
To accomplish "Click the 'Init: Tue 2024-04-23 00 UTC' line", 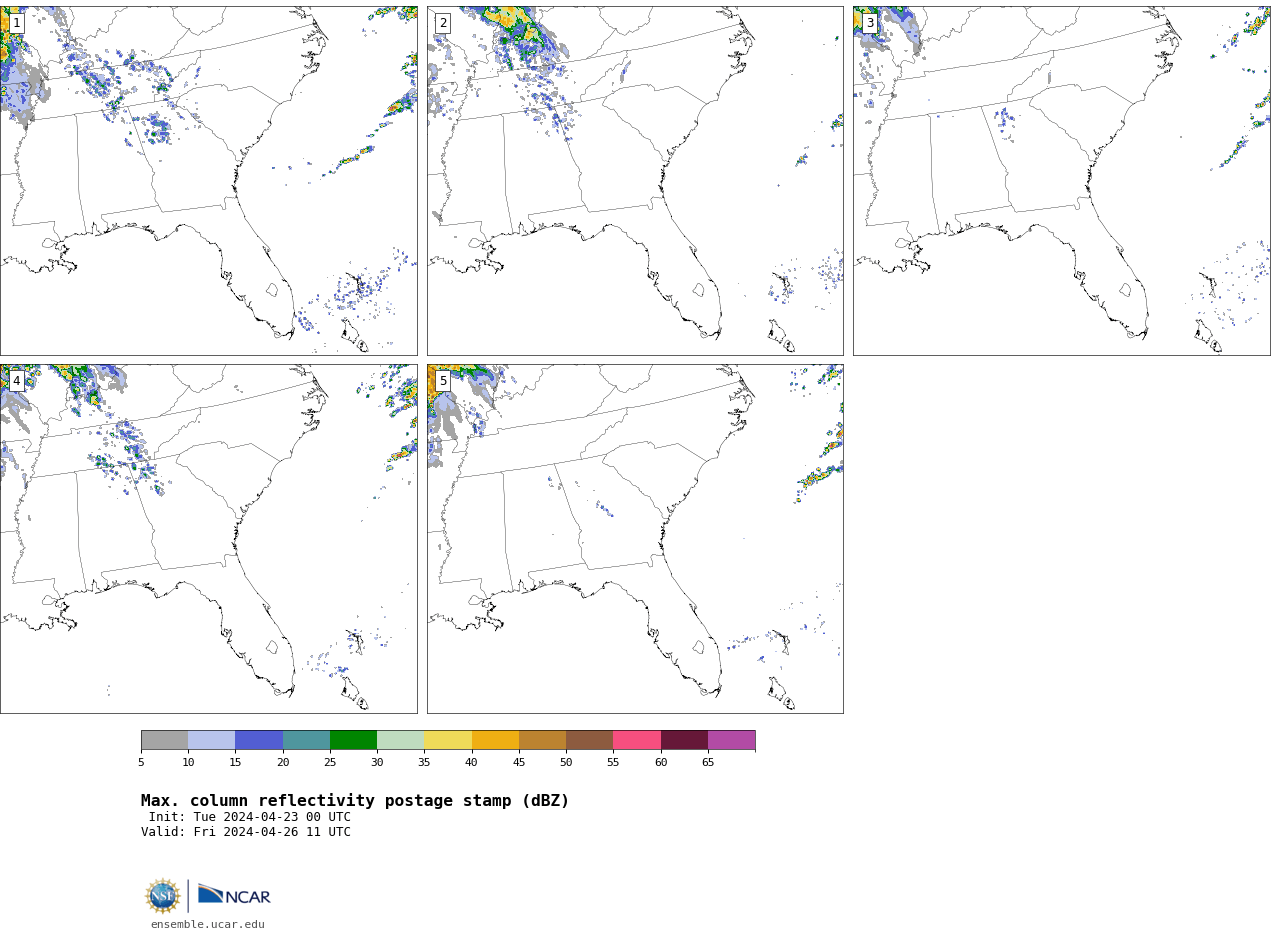I will pyautogui.click(x=250, y=817).
